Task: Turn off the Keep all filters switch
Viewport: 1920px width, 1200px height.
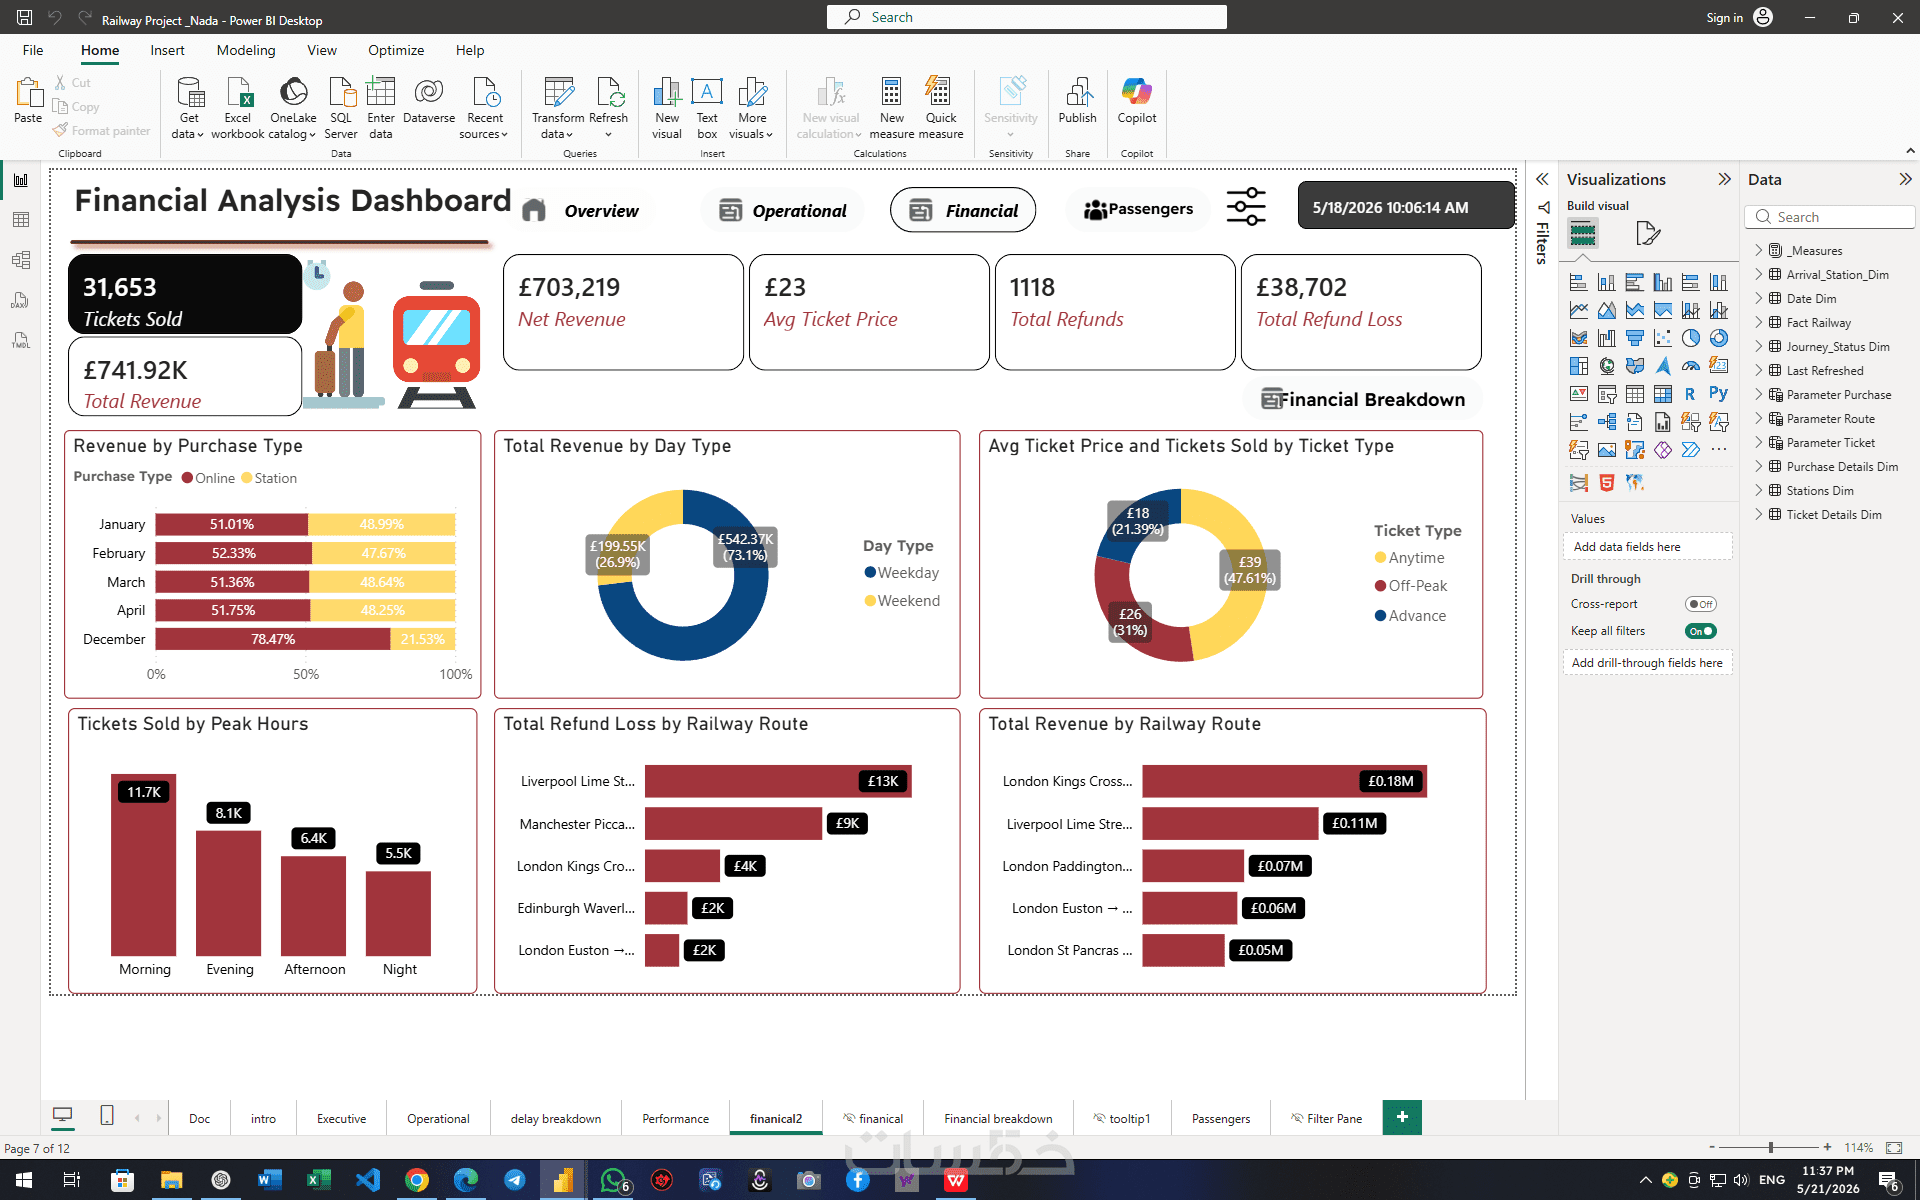Action: [x=1700, y=631]
